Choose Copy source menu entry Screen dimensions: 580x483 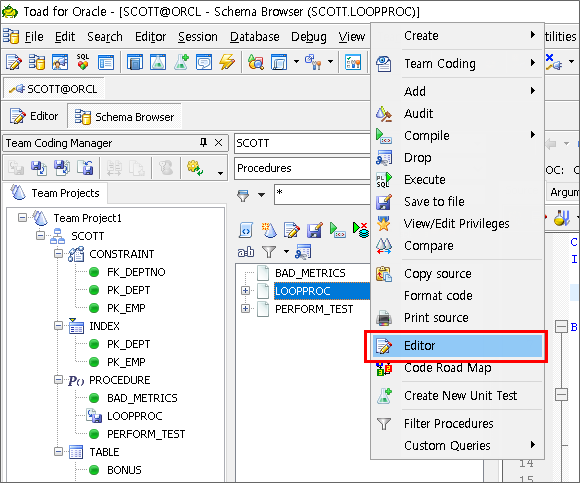[x=457, y=274]
